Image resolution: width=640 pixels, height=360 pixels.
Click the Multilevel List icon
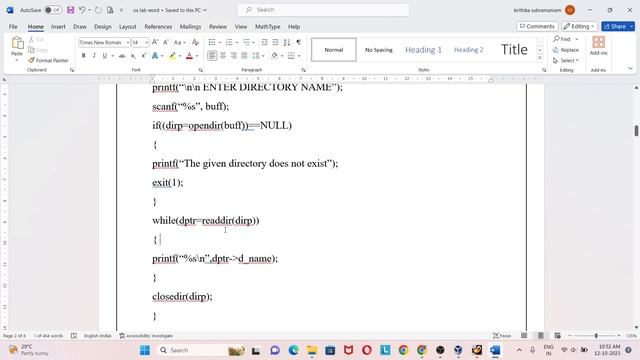click(246, 42)
